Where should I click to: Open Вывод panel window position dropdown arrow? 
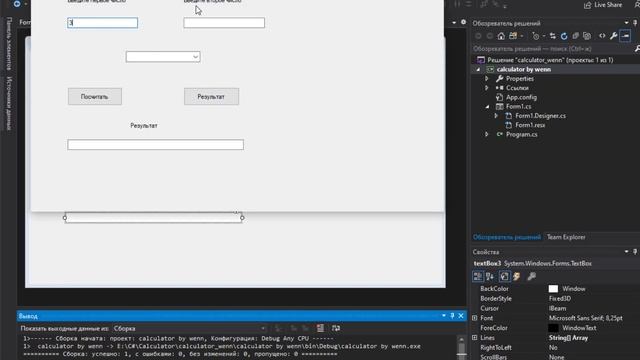tap(444, 316)
